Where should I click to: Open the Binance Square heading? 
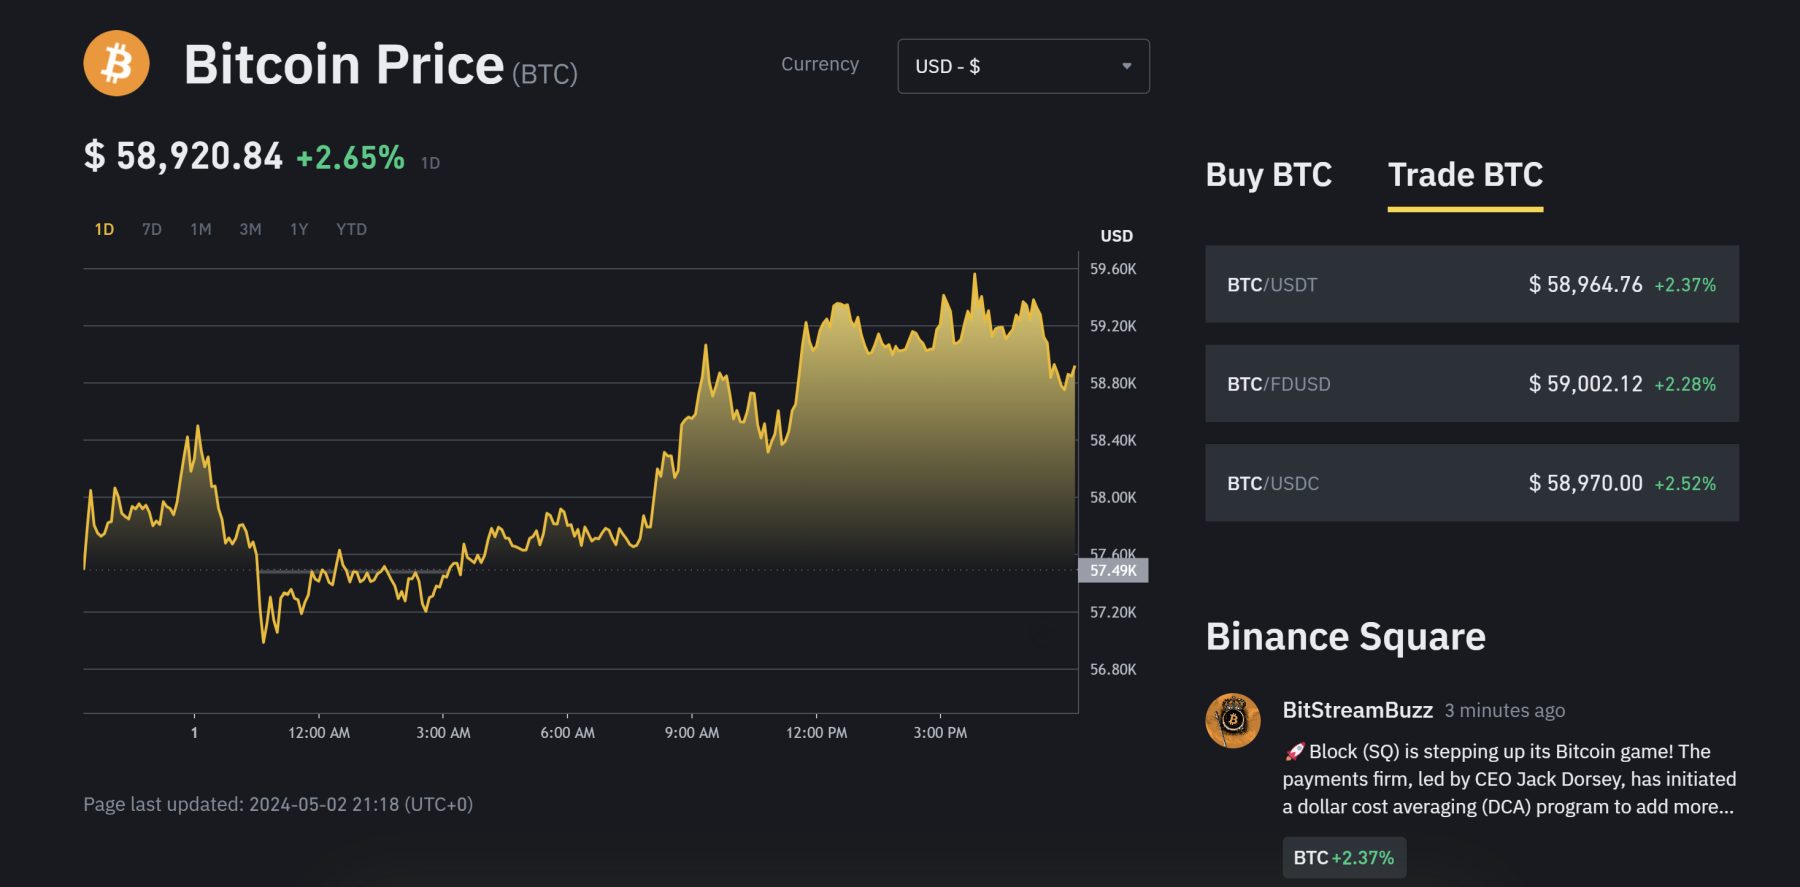coord(1345,637)
